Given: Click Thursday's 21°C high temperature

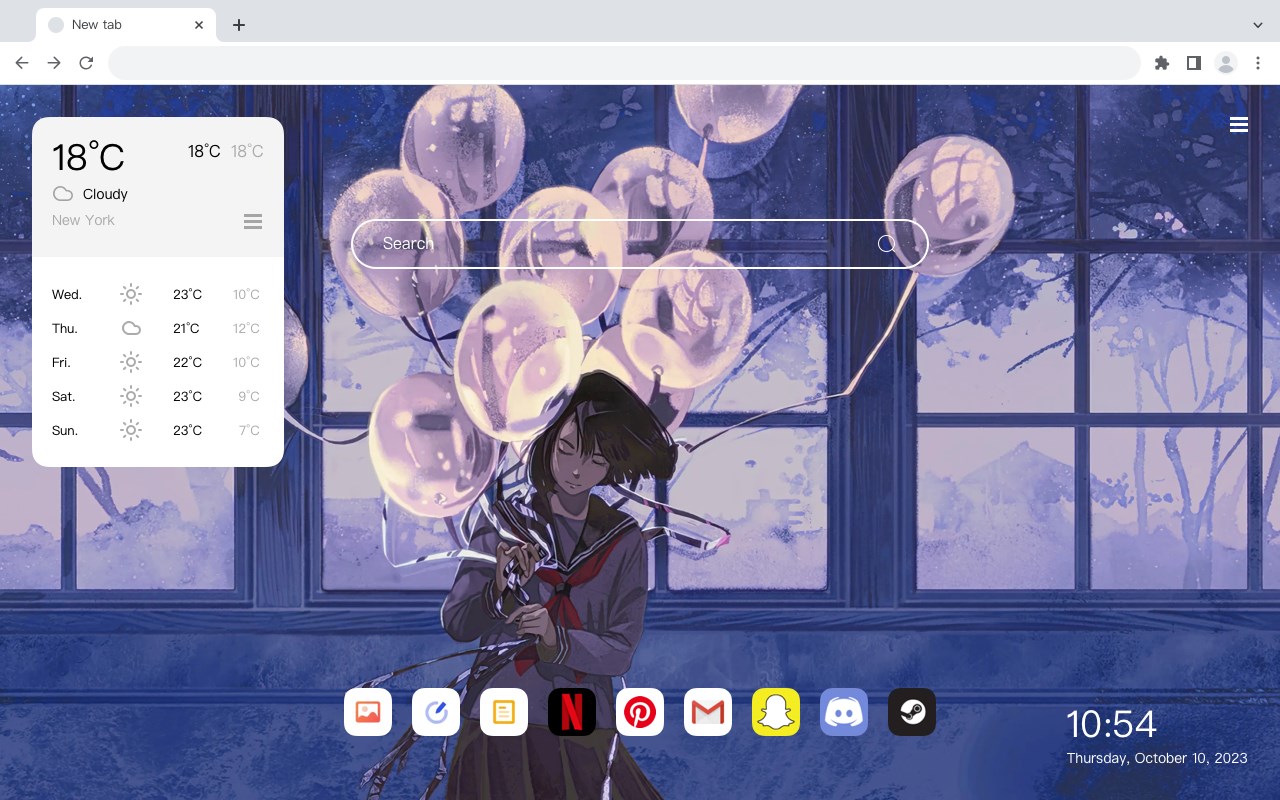Looking at the screenshot, I should coord(187,328).
